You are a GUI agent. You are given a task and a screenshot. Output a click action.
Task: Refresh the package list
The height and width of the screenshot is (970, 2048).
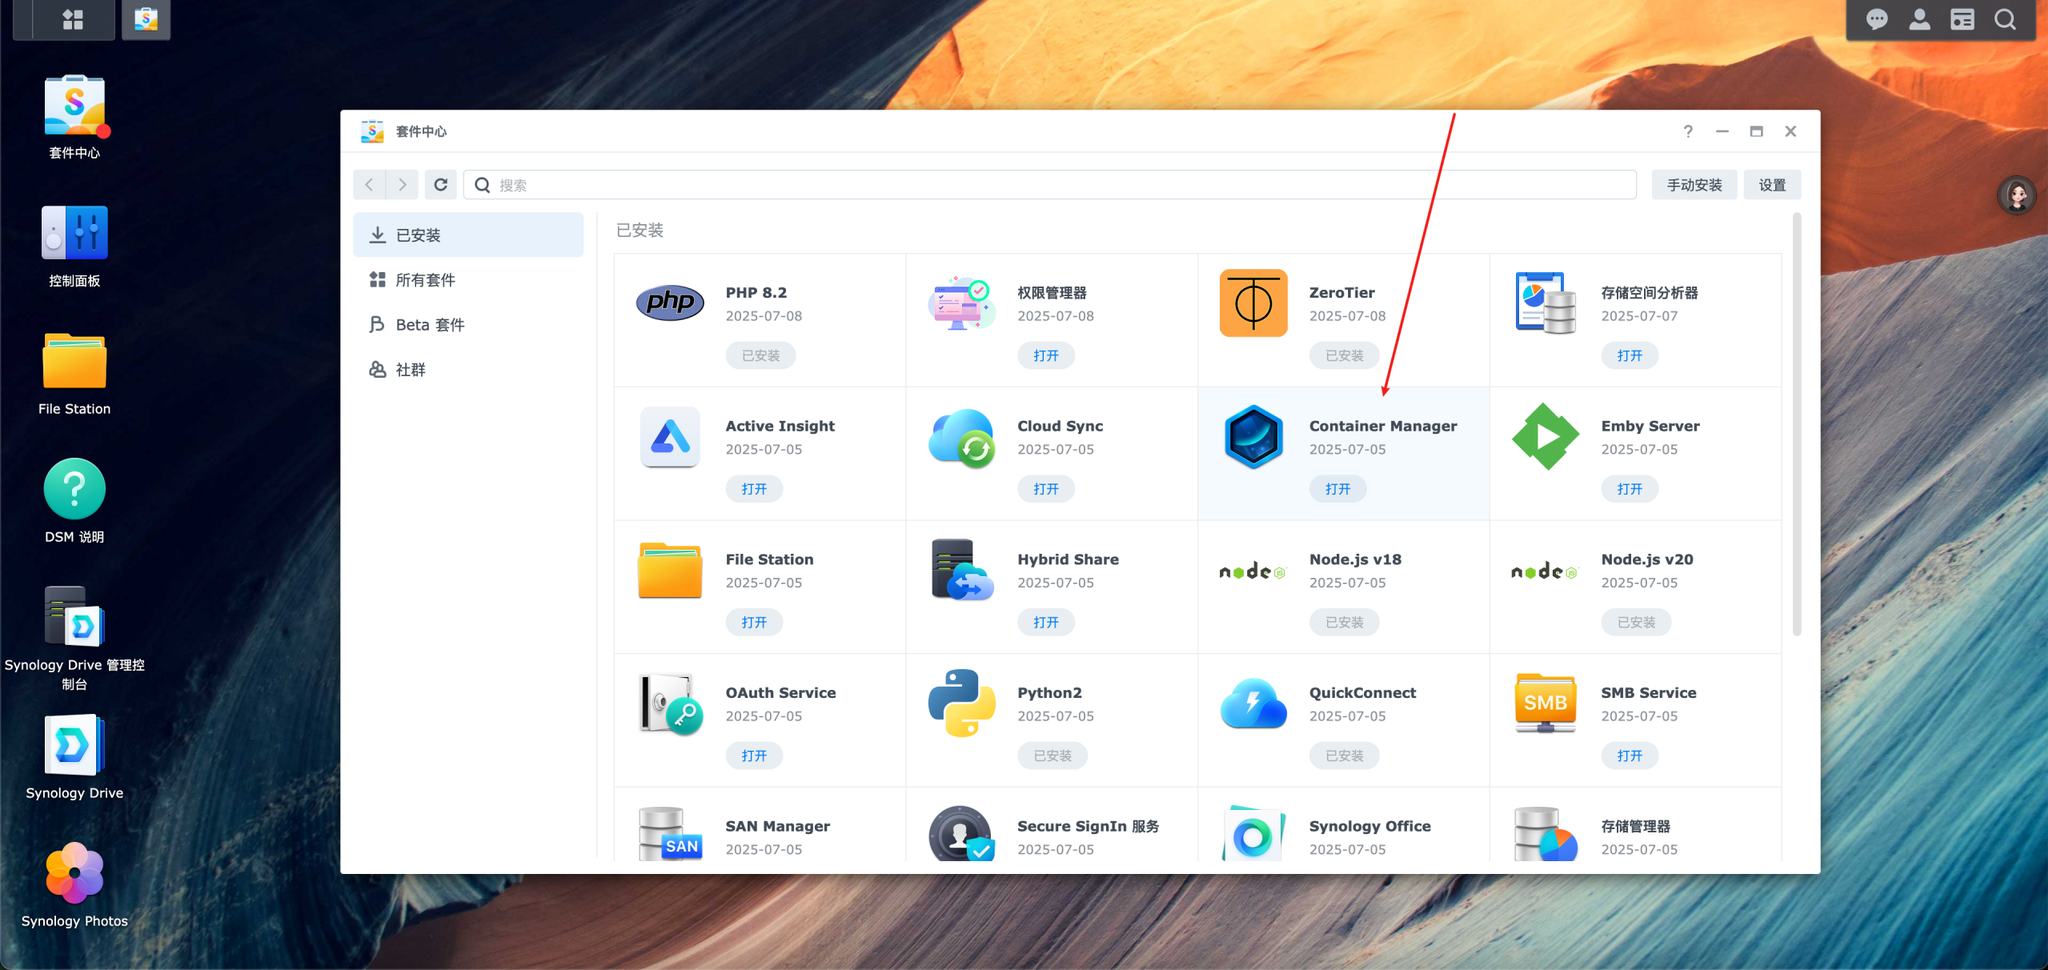(x=441, y=185)
